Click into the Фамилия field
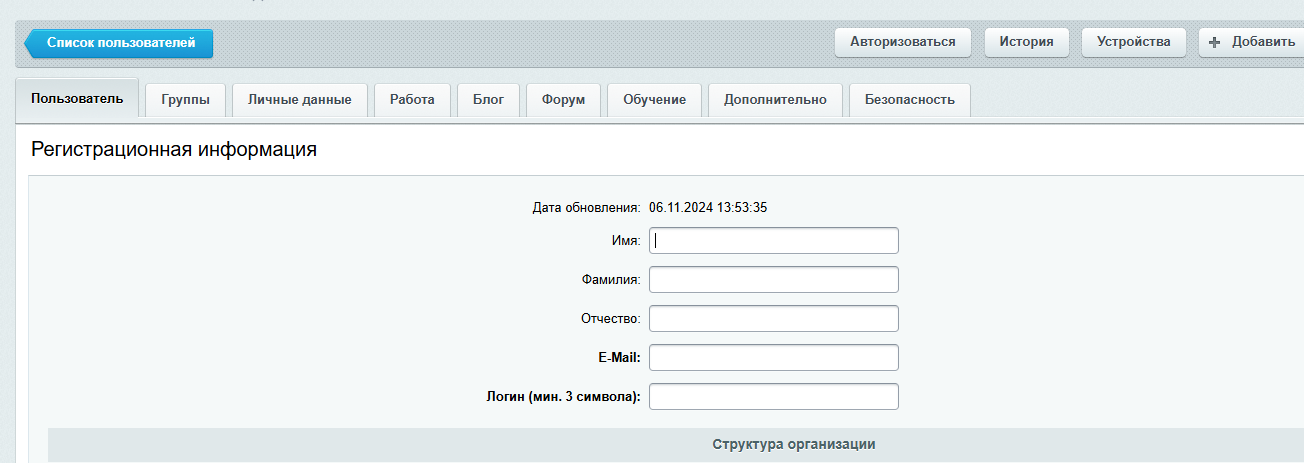 pyautogui.click(x=774, y=280)
